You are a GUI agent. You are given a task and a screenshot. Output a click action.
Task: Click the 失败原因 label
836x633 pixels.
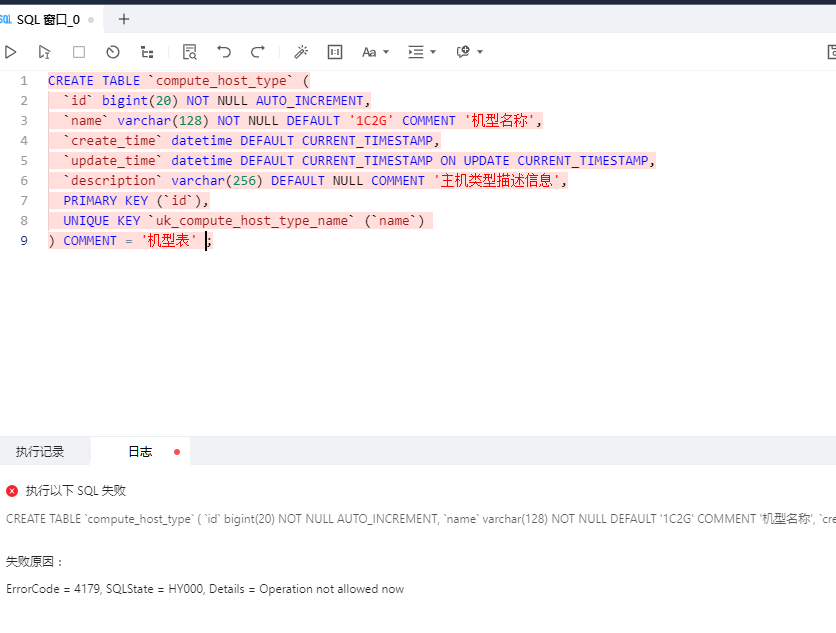coord(34,562)
